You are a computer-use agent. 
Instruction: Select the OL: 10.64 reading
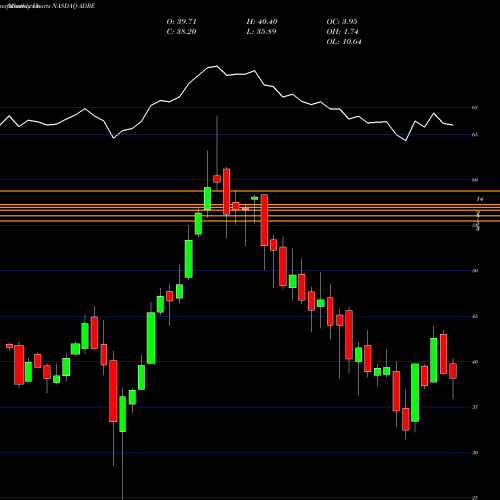pyautogui.click(x=344, y=42)
